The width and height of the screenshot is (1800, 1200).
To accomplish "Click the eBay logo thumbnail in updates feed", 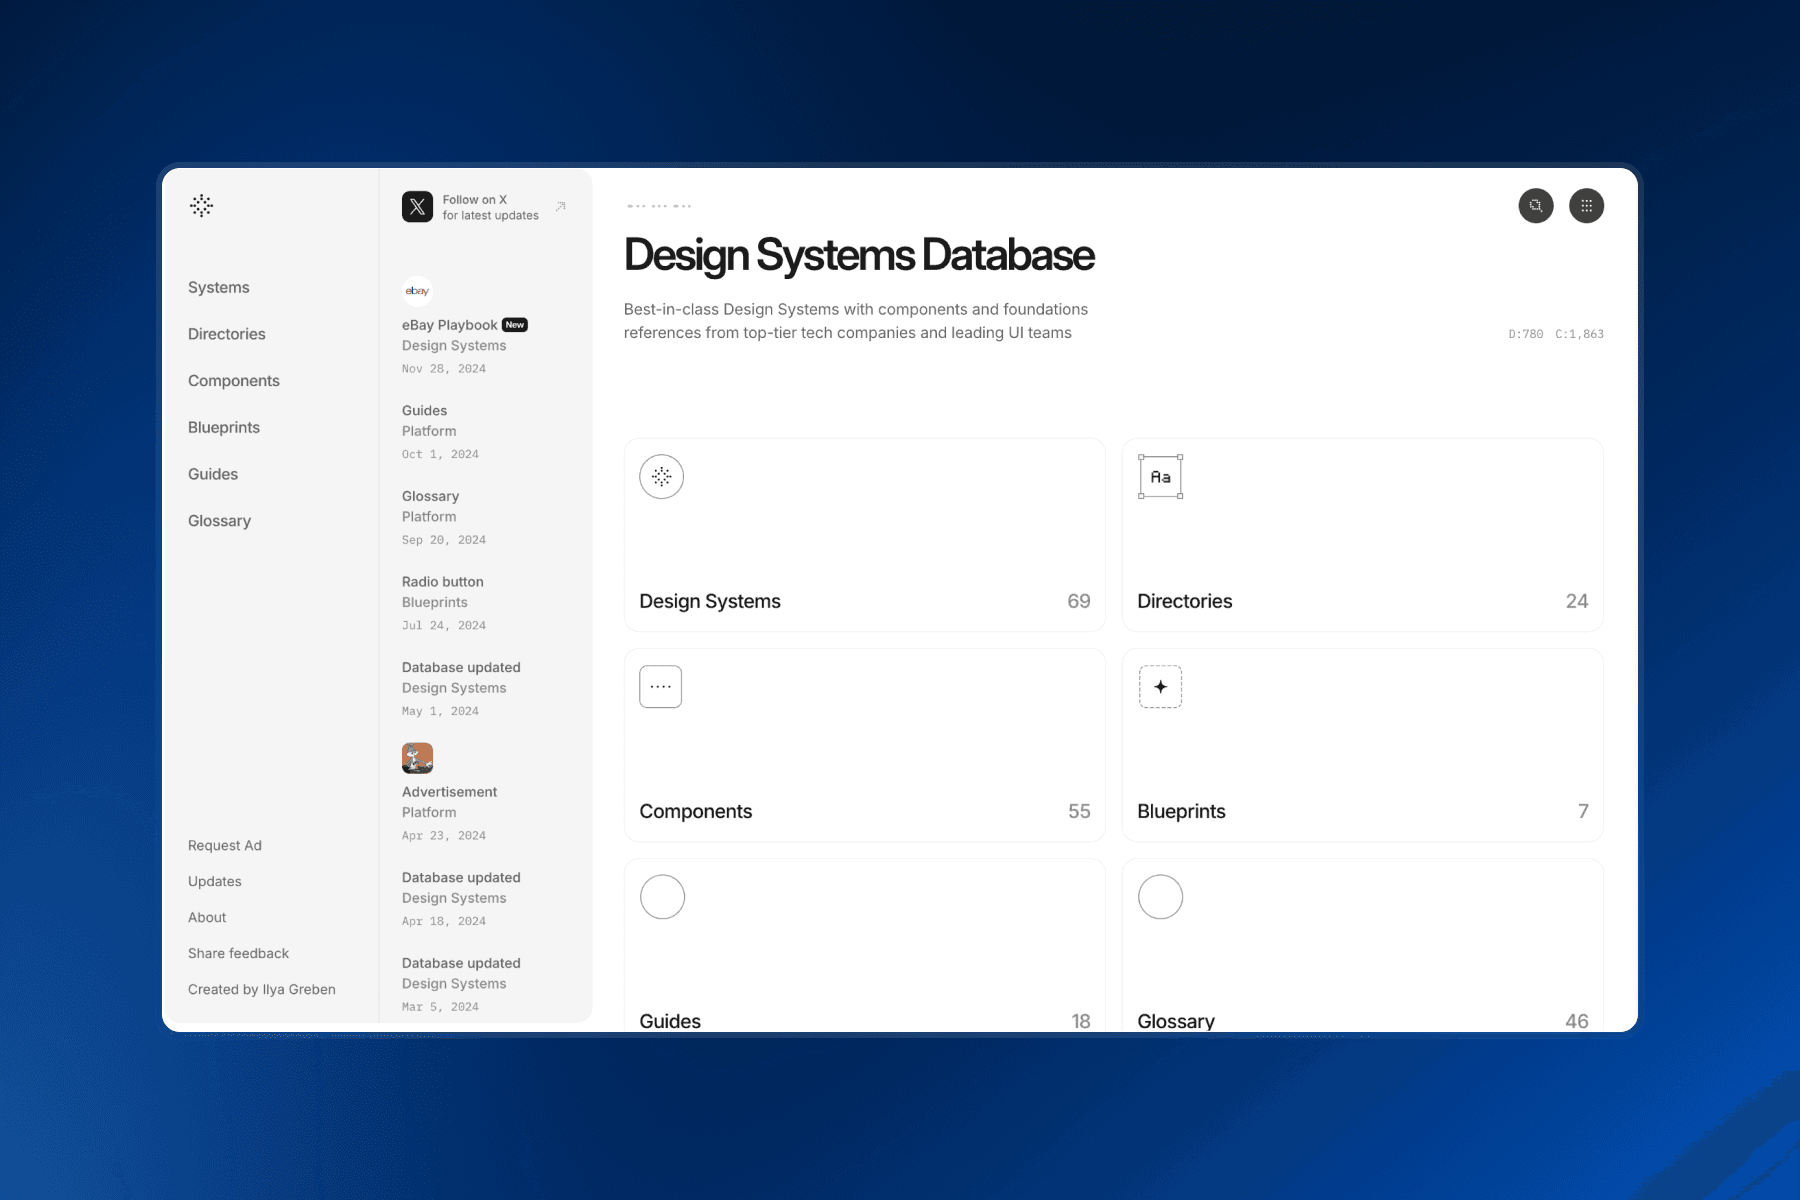I will [x=416, y=291].
